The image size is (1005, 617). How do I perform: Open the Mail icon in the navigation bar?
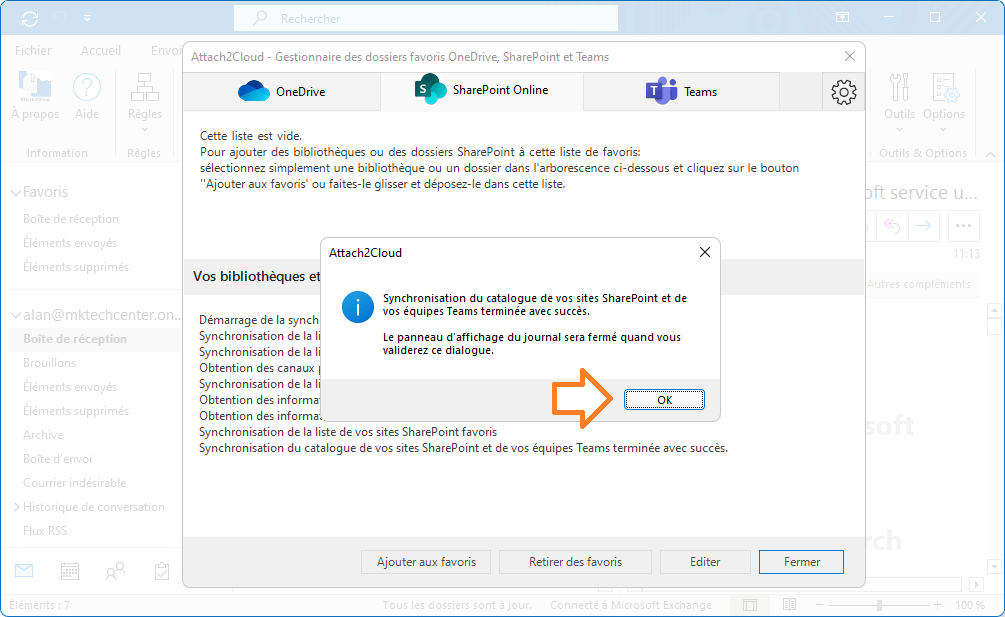[23, 570]
